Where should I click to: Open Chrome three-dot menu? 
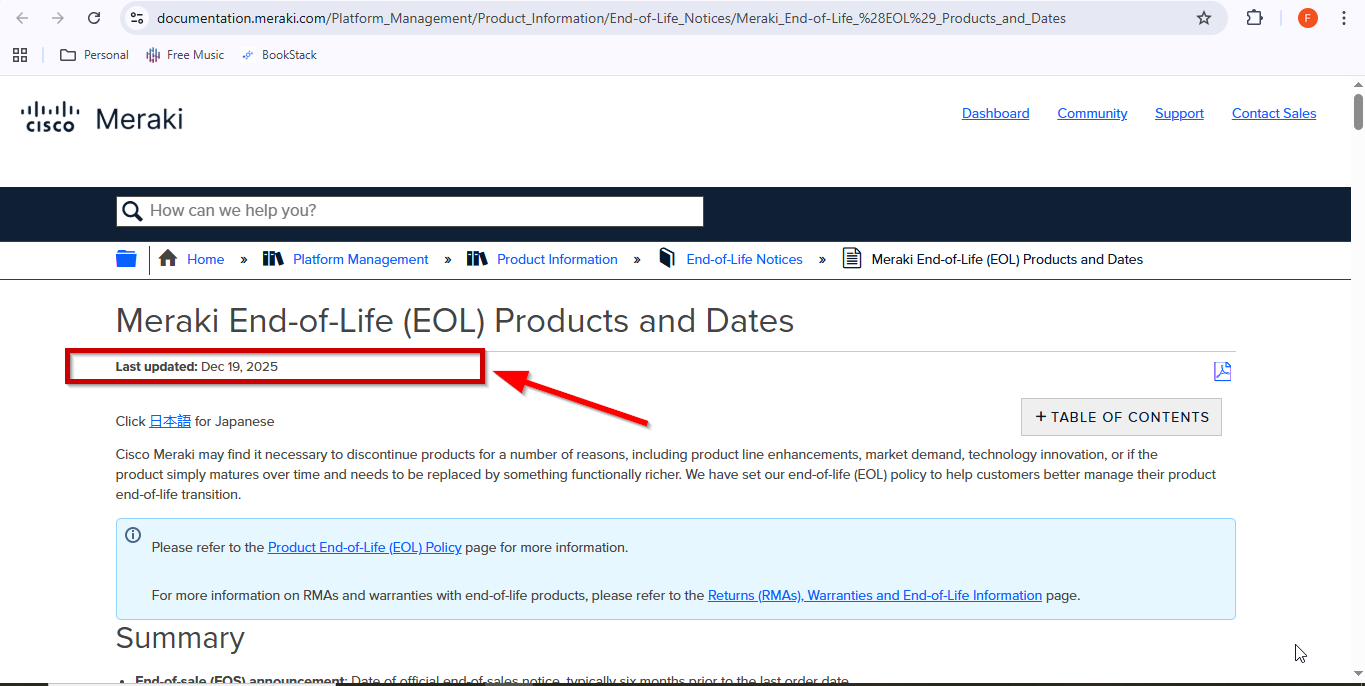coord(1343,18)
